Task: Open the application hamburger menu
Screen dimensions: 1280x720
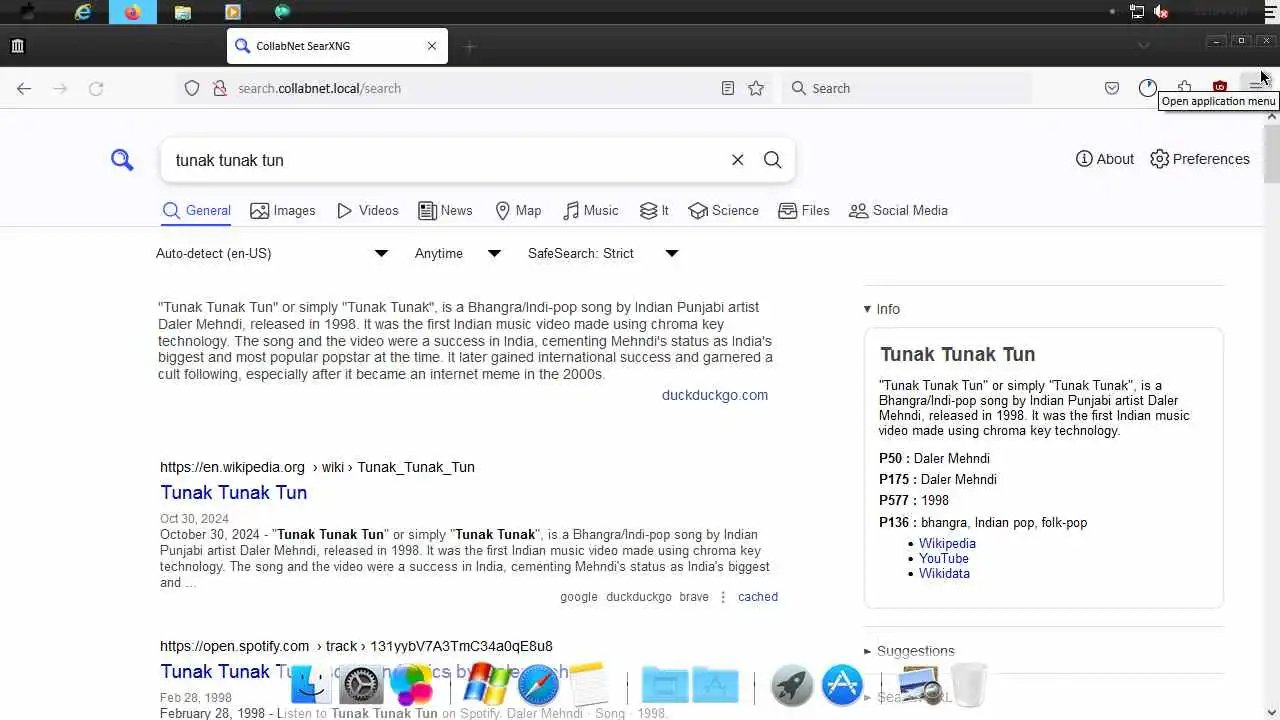Action: (x=1256, y=86)
